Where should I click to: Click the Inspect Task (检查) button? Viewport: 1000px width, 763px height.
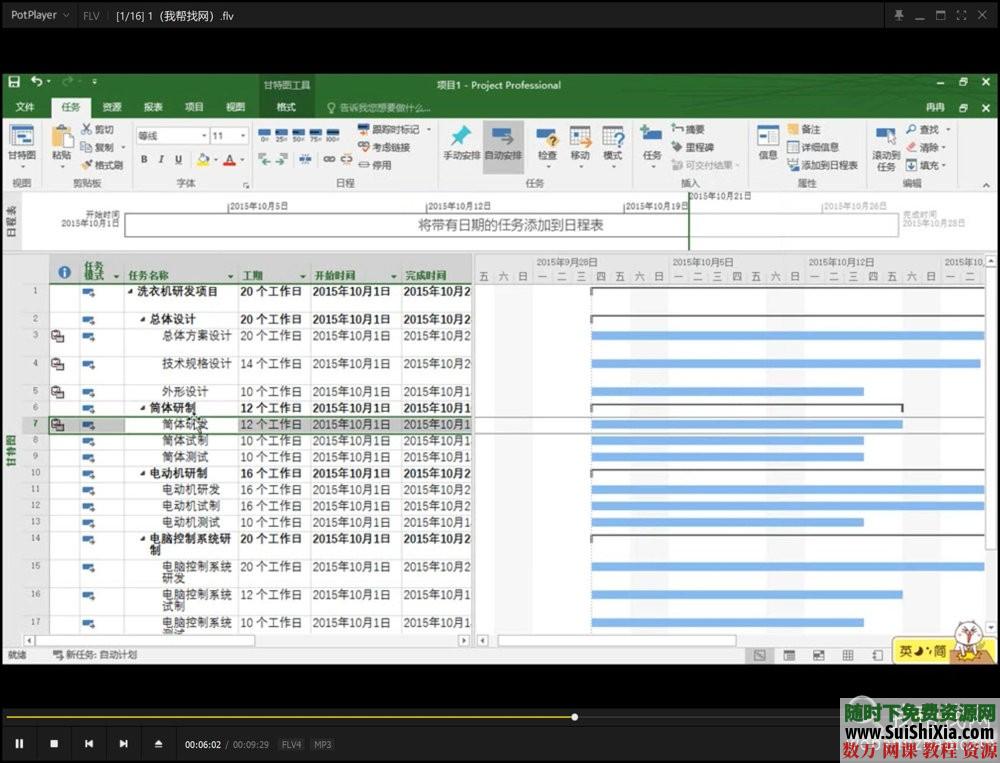click(x=547, y=147)
